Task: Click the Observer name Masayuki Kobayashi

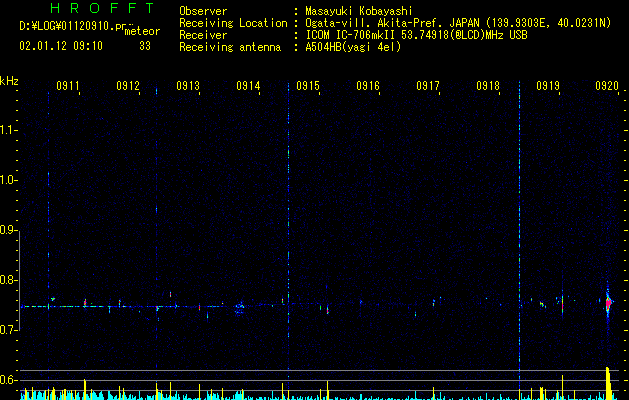Action: [359, 11]
